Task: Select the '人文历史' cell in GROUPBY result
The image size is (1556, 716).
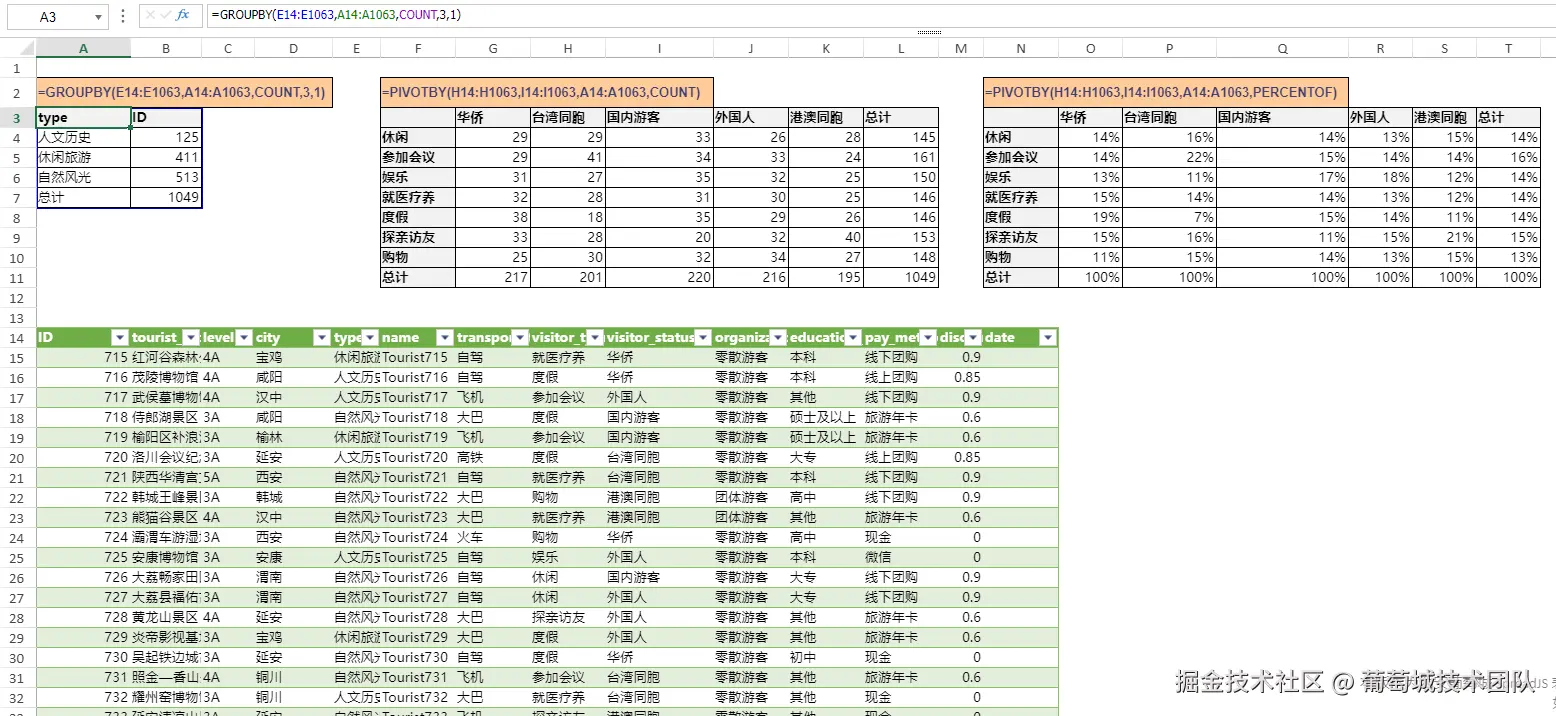Action: click(83, 138)
